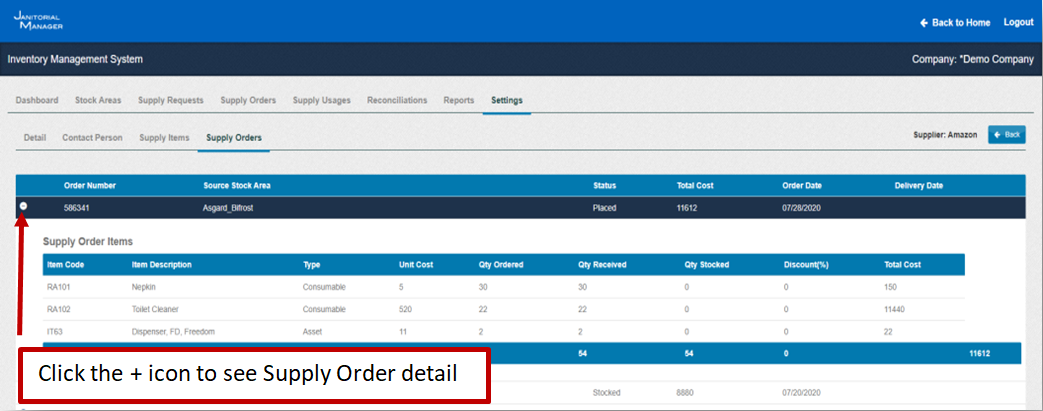Viewport: 1043px width, 411px height.
Task: Log out using the Logout link
Action: pyautogui.click(x=1018, y=22)
